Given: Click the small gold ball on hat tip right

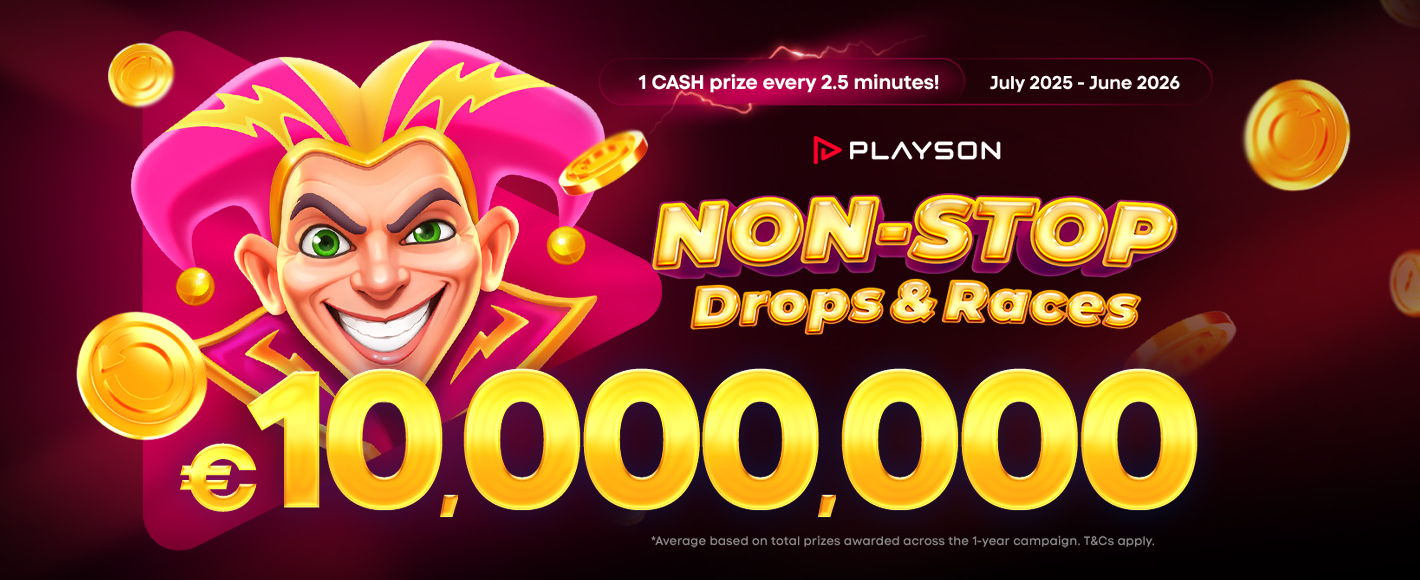Looking at the screenshot, I should 565,245.
